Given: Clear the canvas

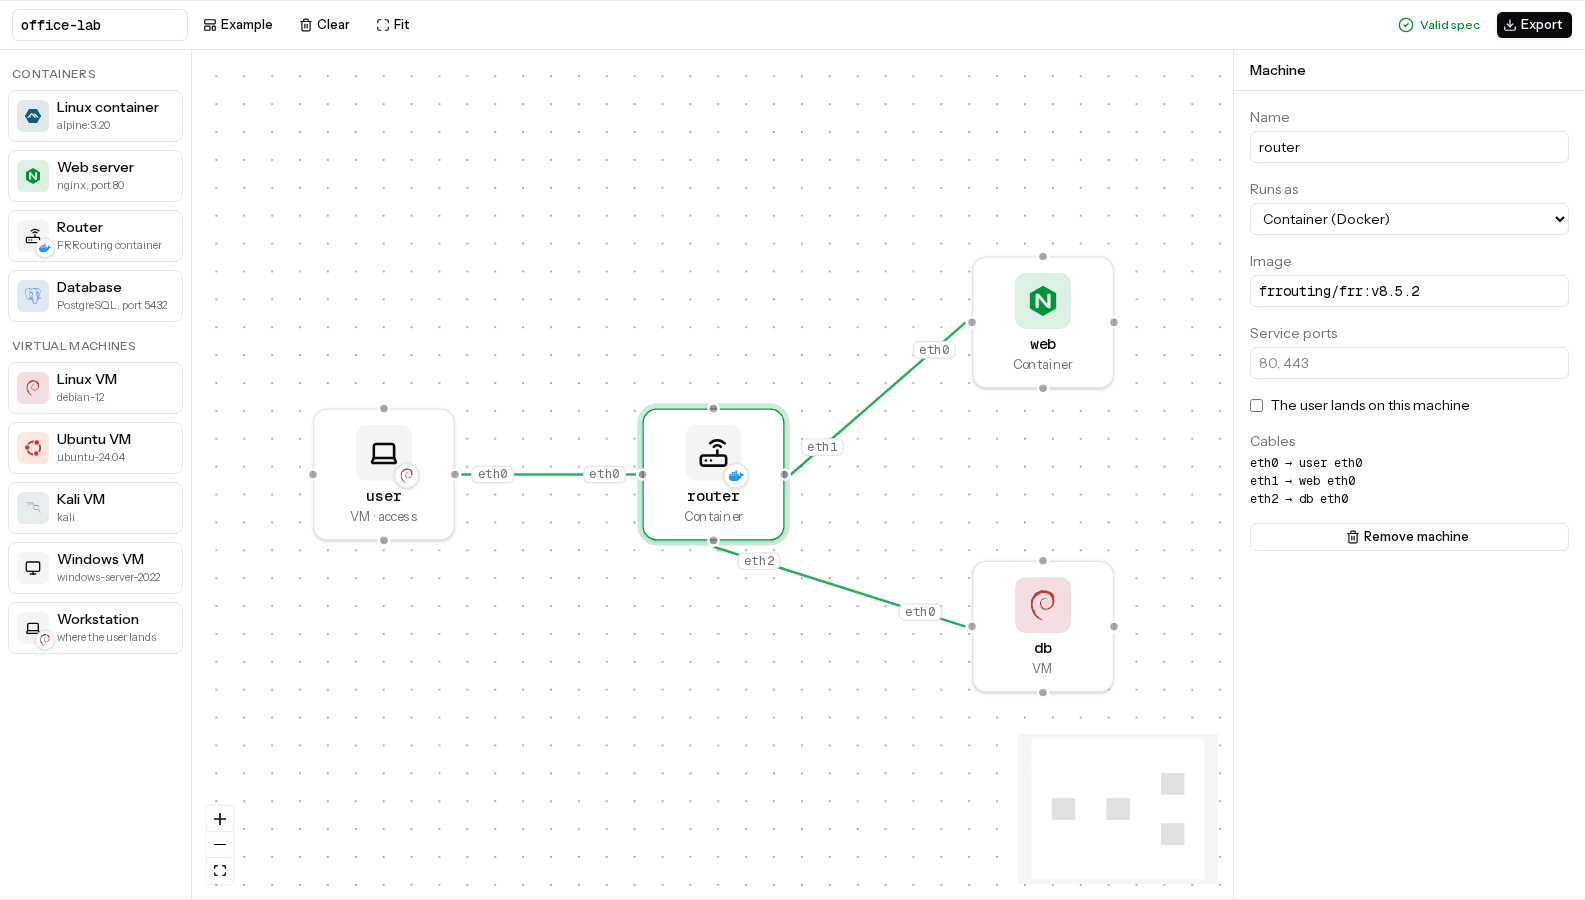Looking at the screenshot, I should 325,25.
